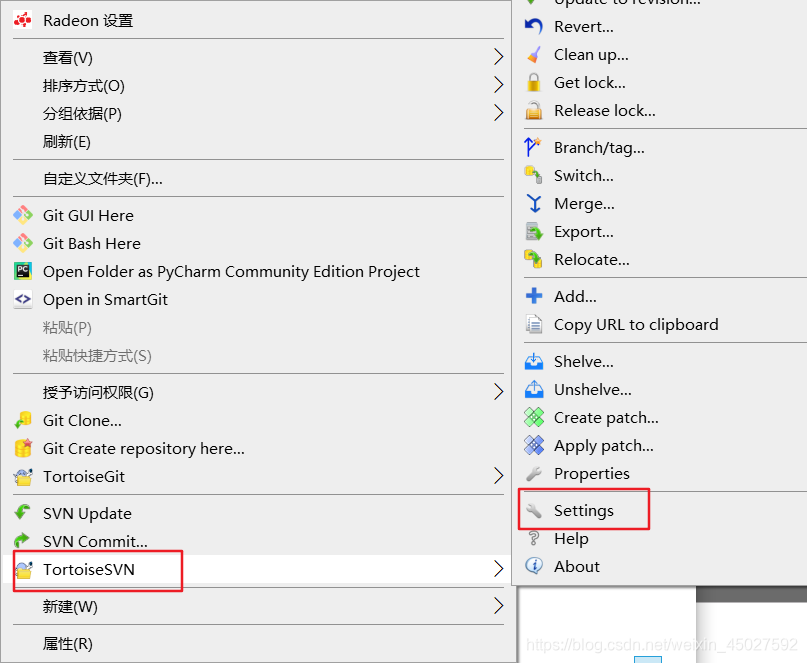Click the Help question mark icon
807x663 pixels.
coord(534,538)
